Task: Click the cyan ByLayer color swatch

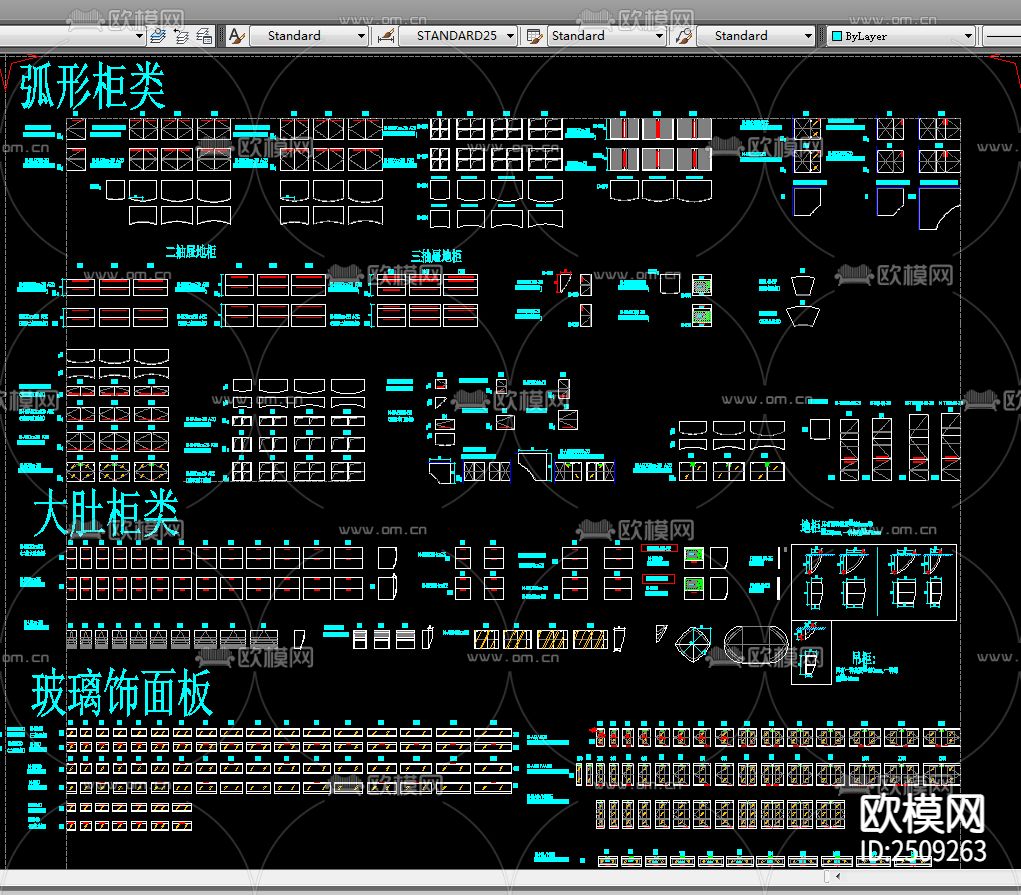Action: click(837, 36)
